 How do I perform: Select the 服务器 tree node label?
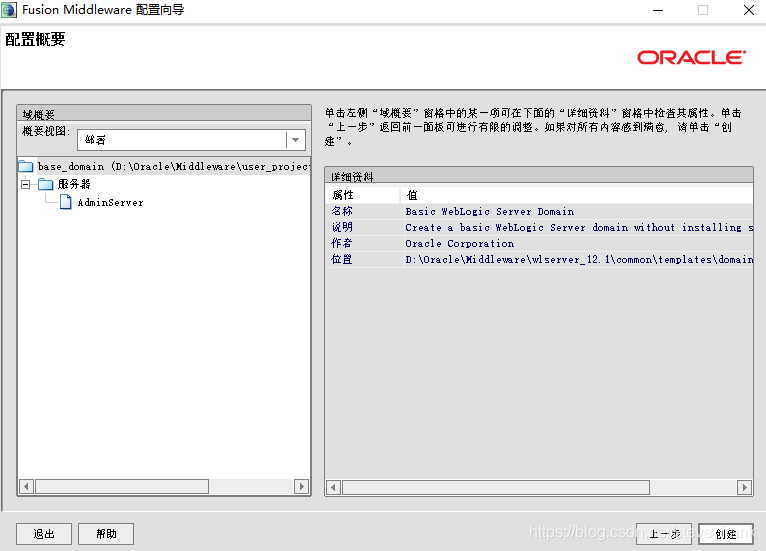pos(74,184)
